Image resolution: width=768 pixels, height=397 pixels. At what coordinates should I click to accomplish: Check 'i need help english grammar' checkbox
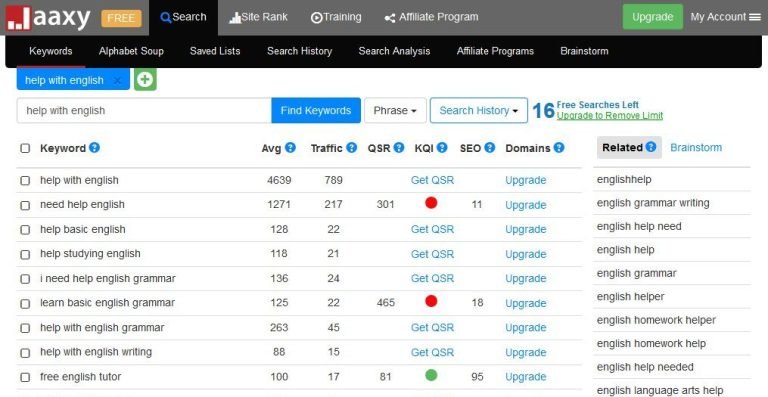click(25, 279)
